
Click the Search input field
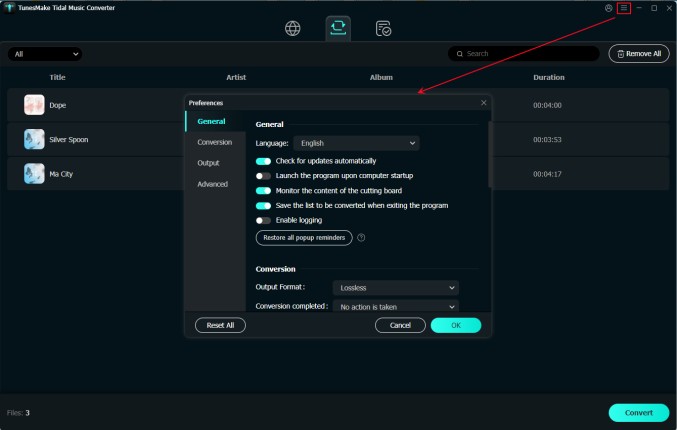[x=524, y=54]
